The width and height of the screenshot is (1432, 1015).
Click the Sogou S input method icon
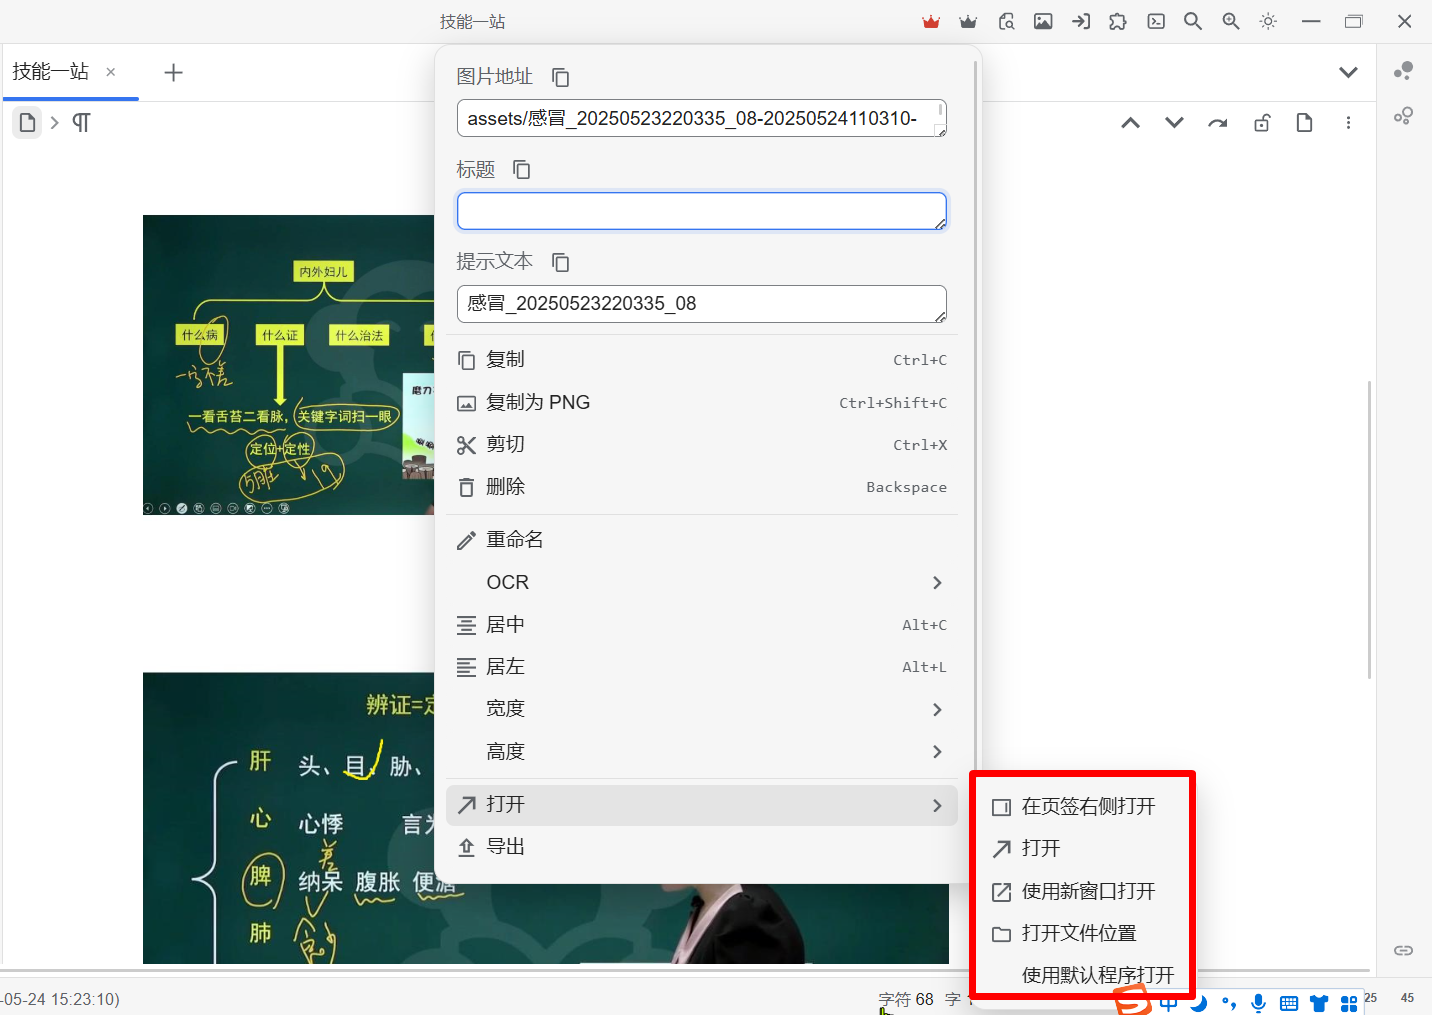click(x=1134, y=999)
